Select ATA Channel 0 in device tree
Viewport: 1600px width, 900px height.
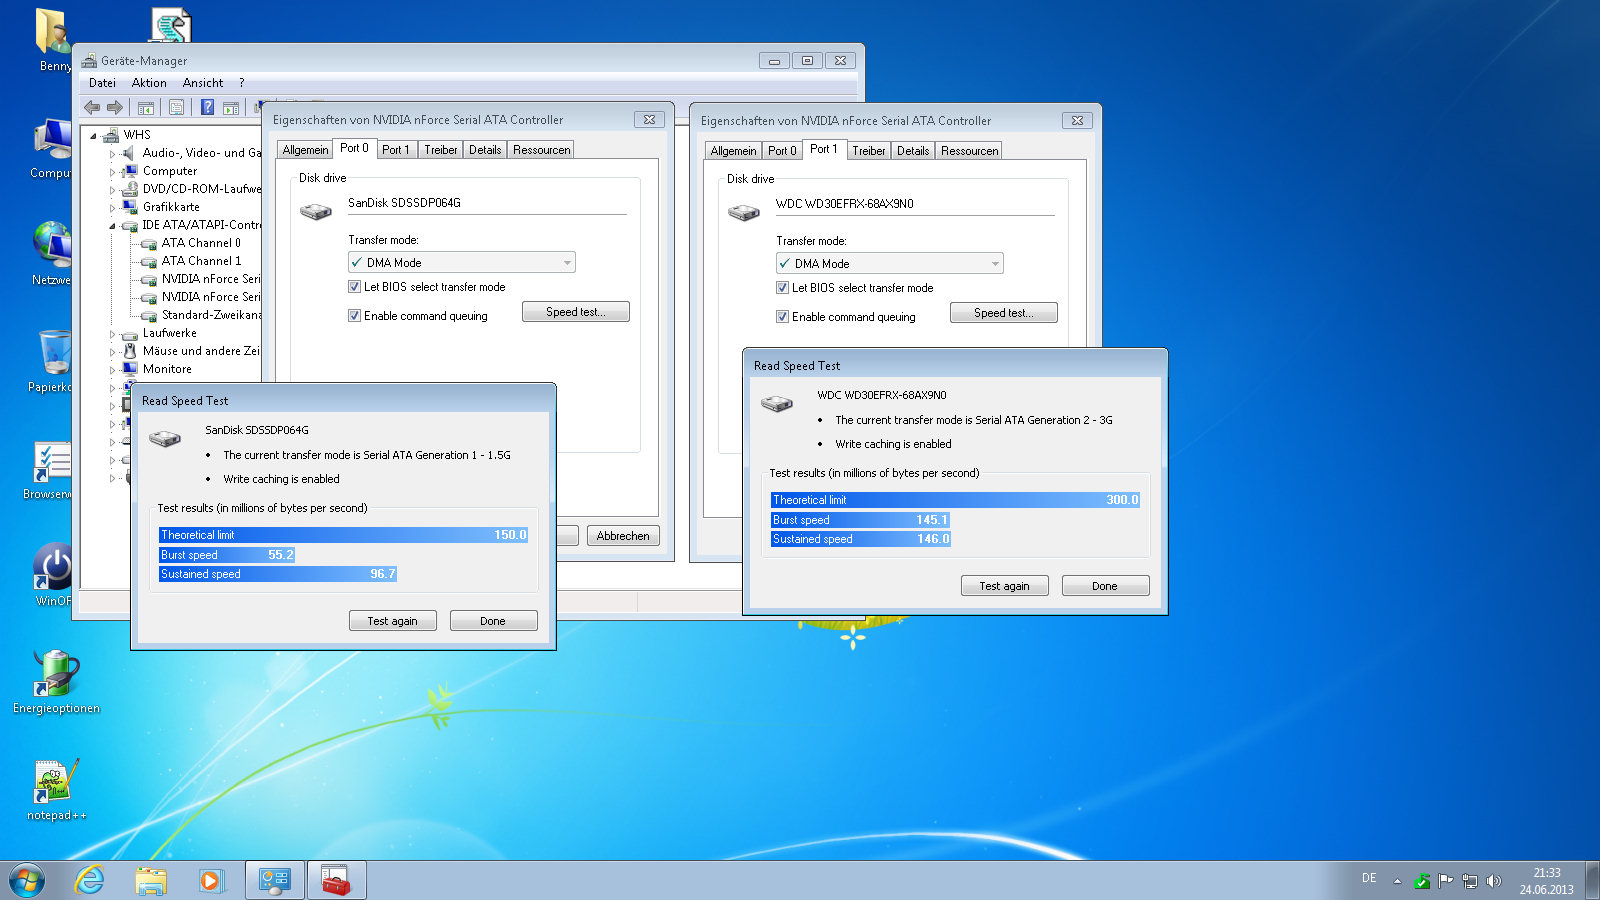coord(200,243)
